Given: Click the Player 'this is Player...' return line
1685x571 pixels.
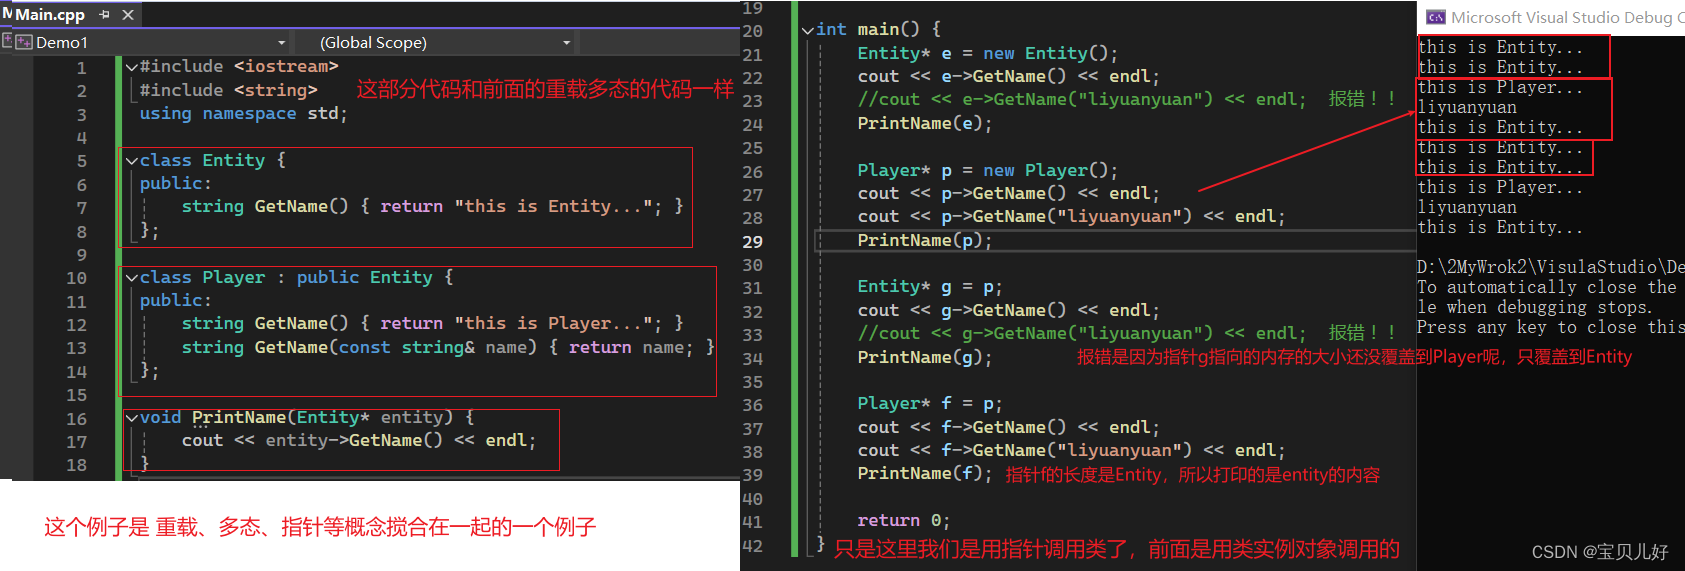Looking at the screenshot, I should (432, 323).
